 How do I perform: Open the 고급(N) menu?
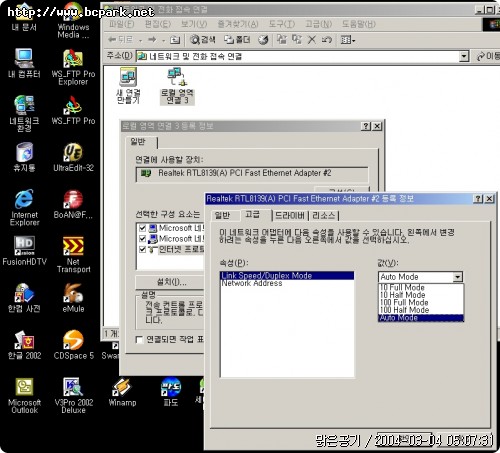[318, 24]
